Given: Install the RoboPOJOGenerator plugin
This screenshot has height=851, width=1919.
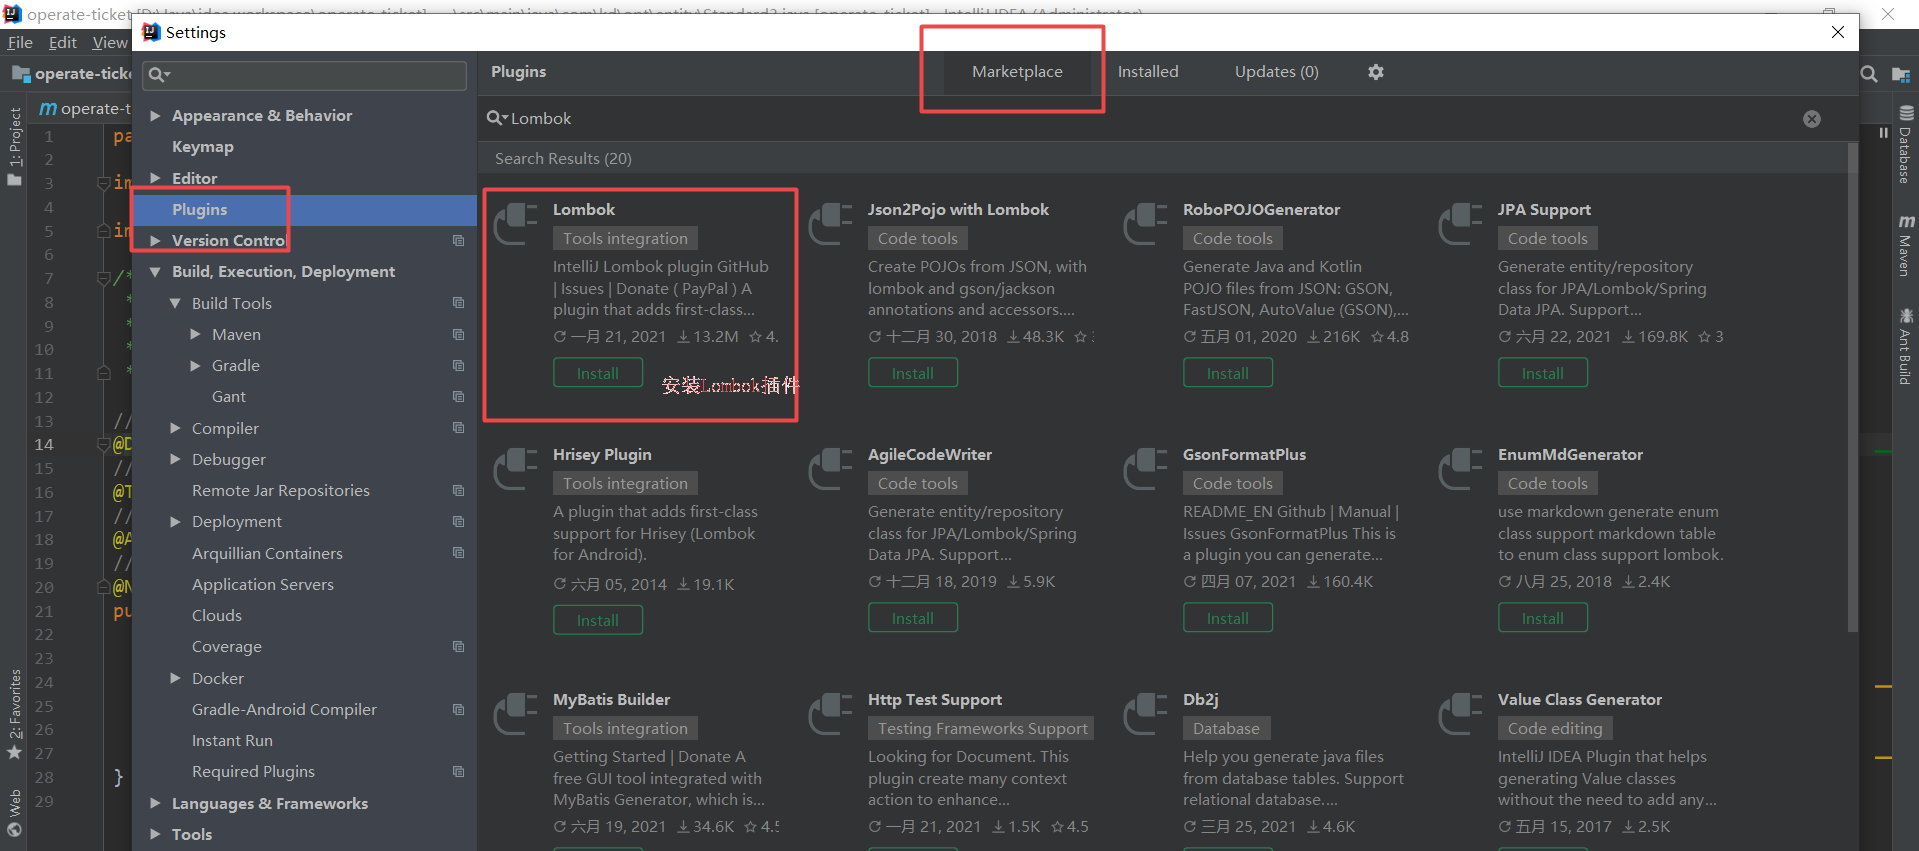Looking at the screenshot, I should tap(1228, 373).
